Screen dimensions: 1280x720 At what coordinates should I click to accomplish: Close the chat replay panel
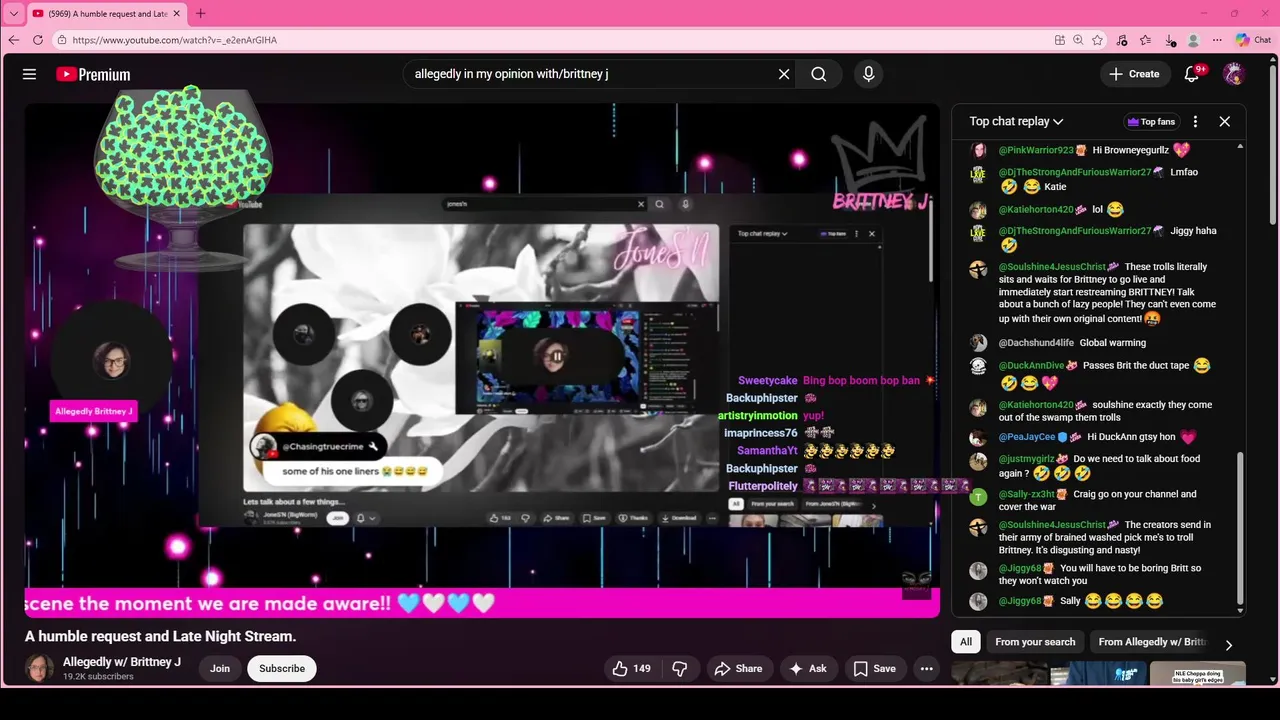[1224, 121]
